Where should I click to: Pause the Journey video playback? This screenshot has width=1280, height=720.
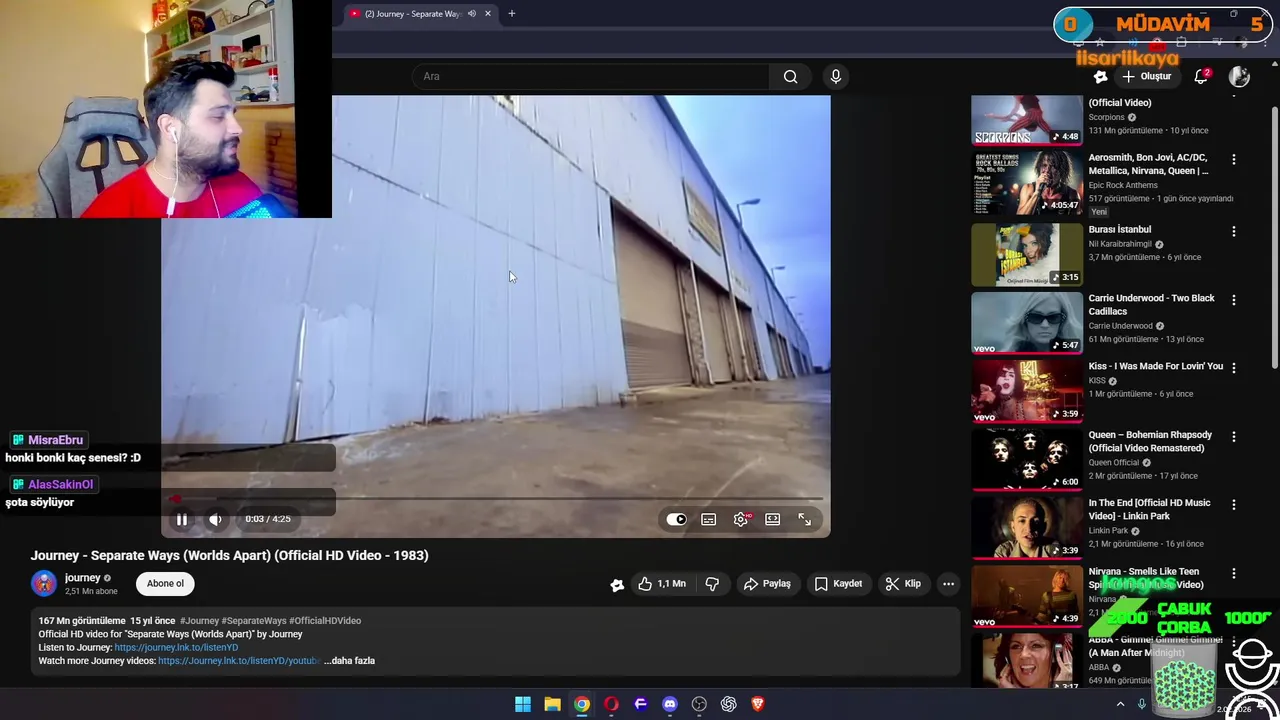click(x=182, y=519)
